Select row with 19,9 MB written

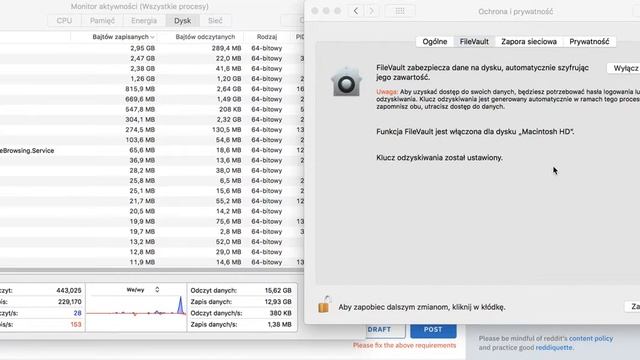point(152,222)
